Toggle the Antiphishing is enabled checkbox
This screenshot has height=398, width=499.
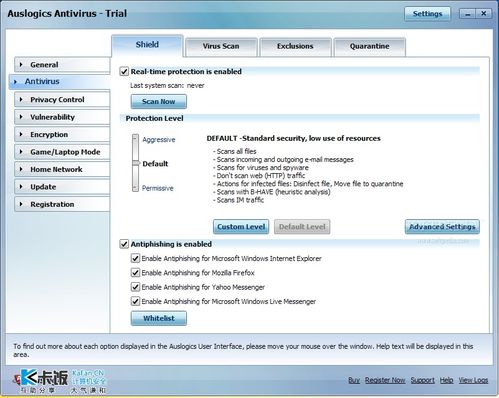pos(124,244)
